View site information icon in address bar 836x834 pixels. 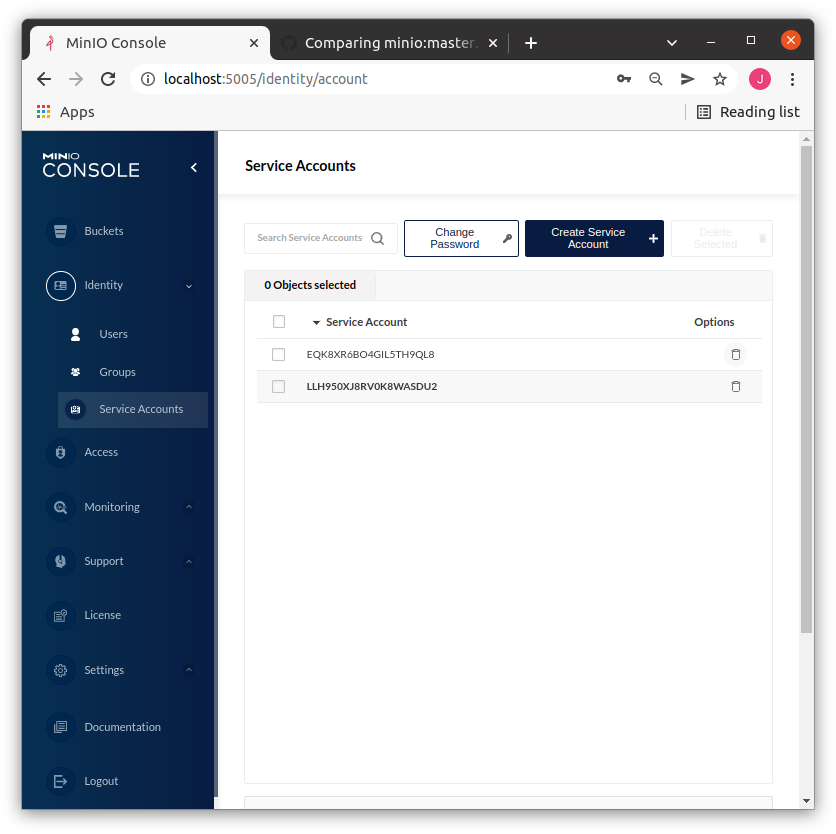[148, 79]
